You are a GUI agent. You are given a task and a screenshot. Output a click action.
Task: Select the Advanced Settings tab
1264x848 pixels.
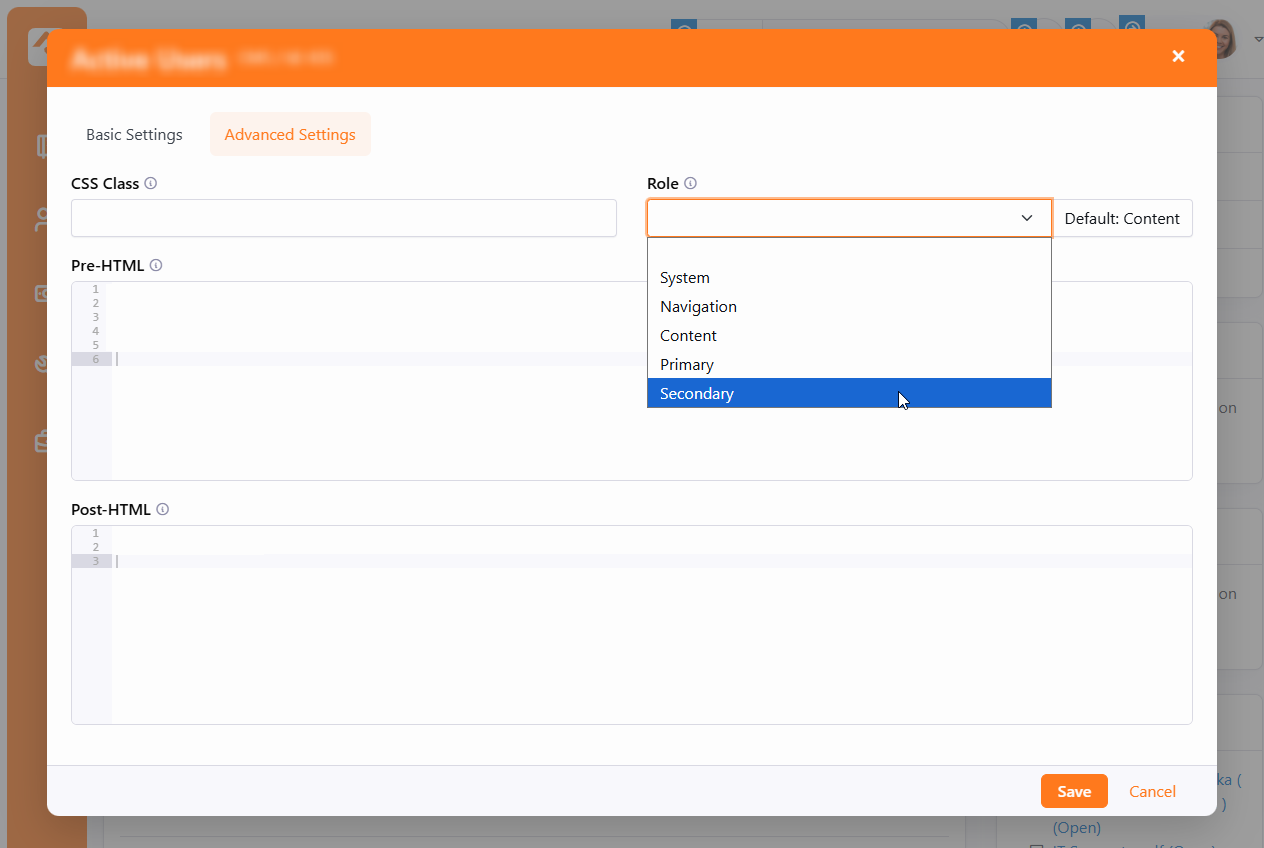click(290, 134)
